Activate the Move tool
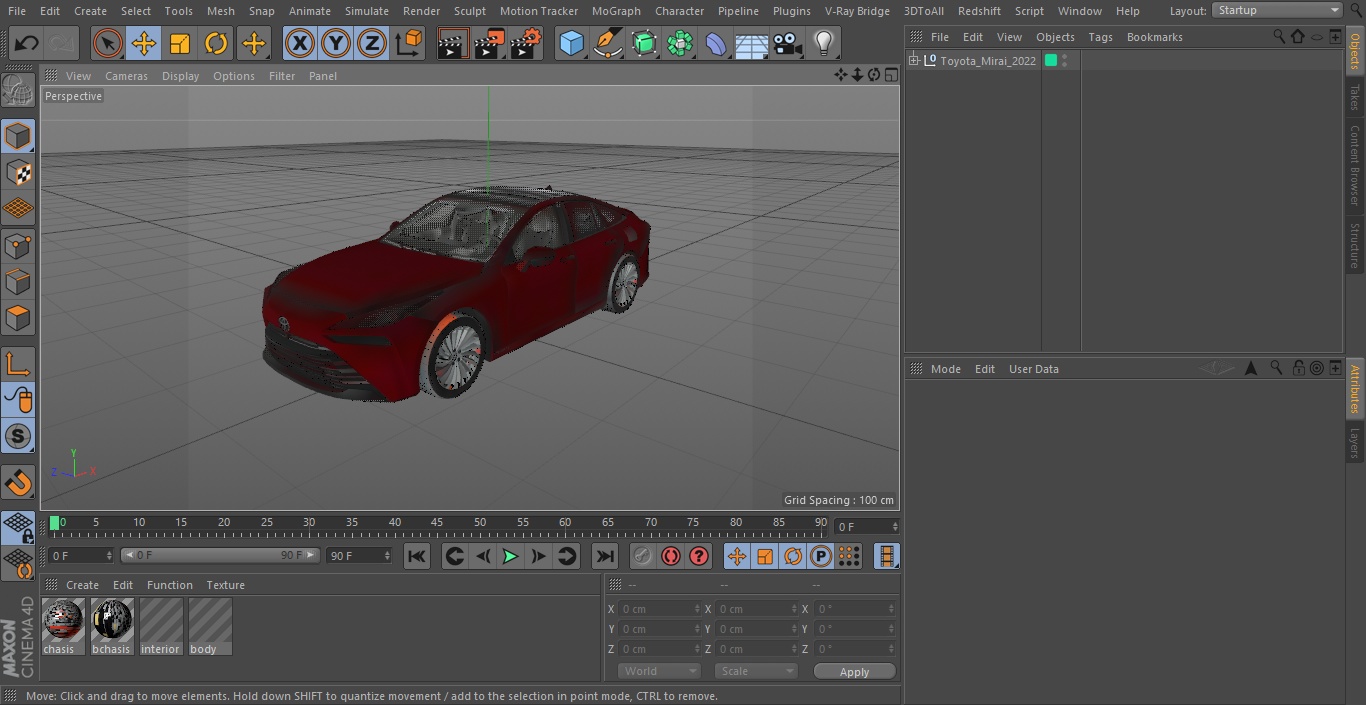Image resolution: width=1366 pixels, height=705 pixels. pos(144,43)
